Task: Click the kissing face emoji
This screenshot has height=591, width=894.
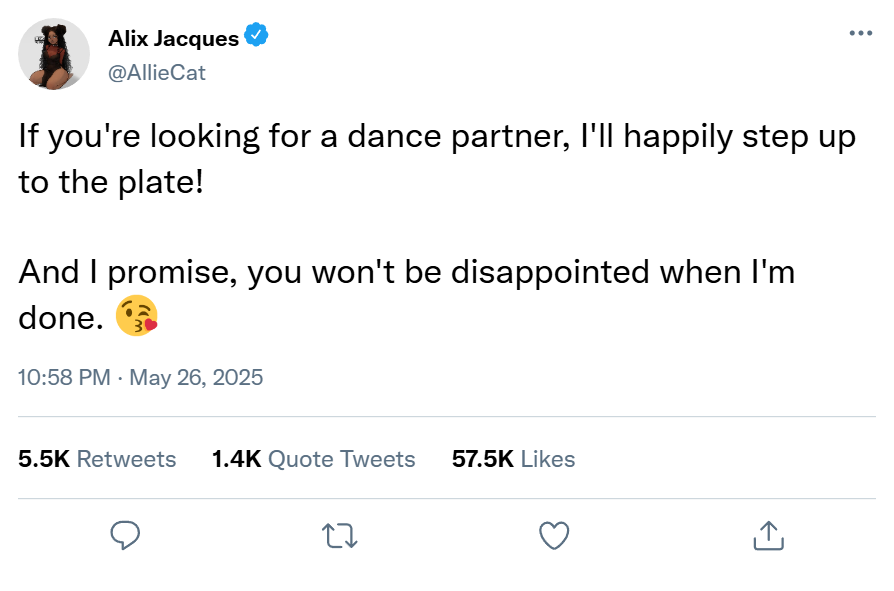Action: [137, 318]
